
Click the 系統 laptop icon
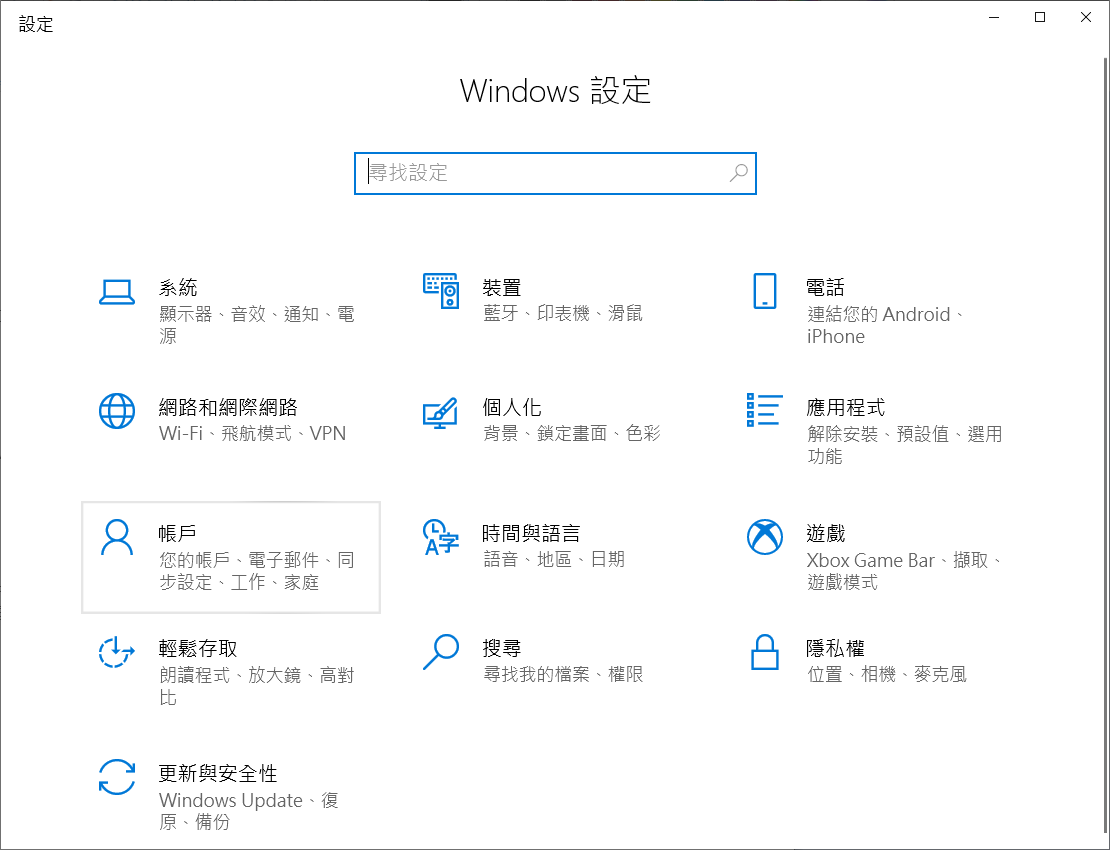click(117, 291)
